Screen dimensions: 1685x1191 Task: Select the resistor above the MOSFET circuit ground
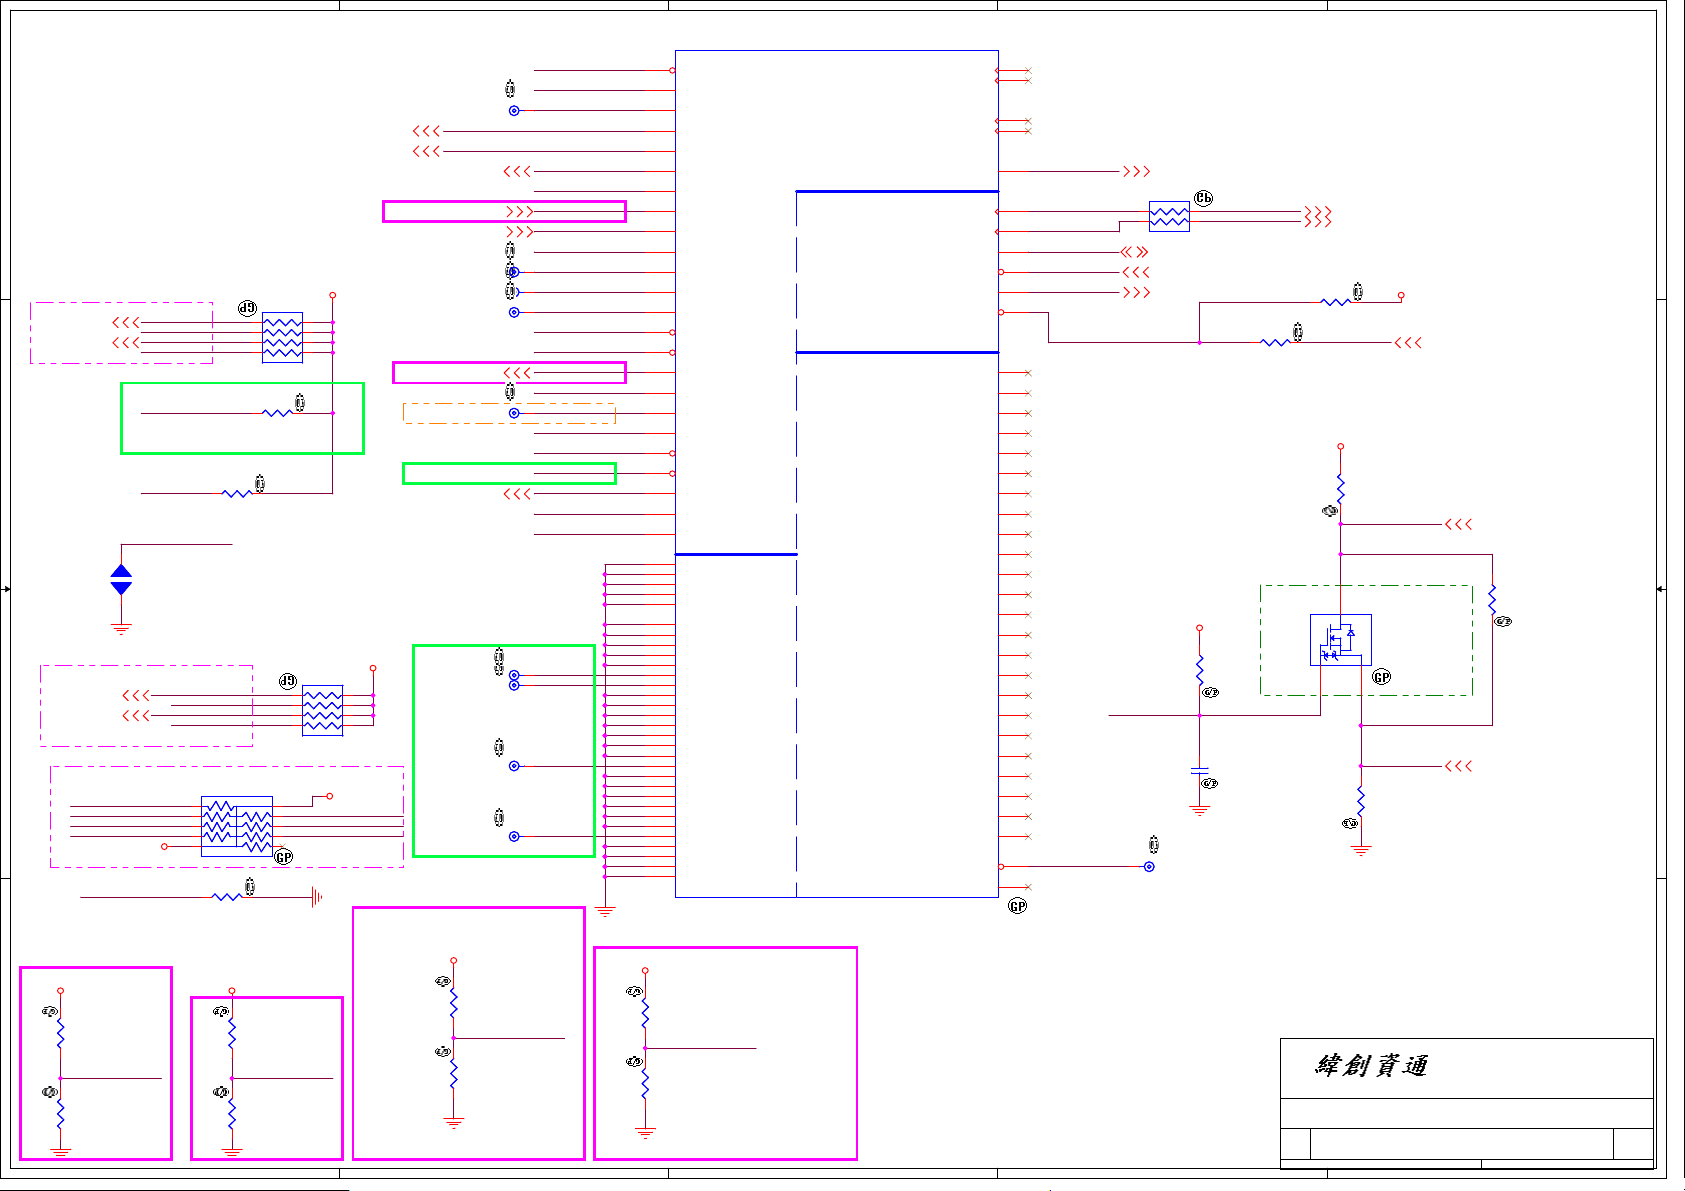tap(1360, 800)
